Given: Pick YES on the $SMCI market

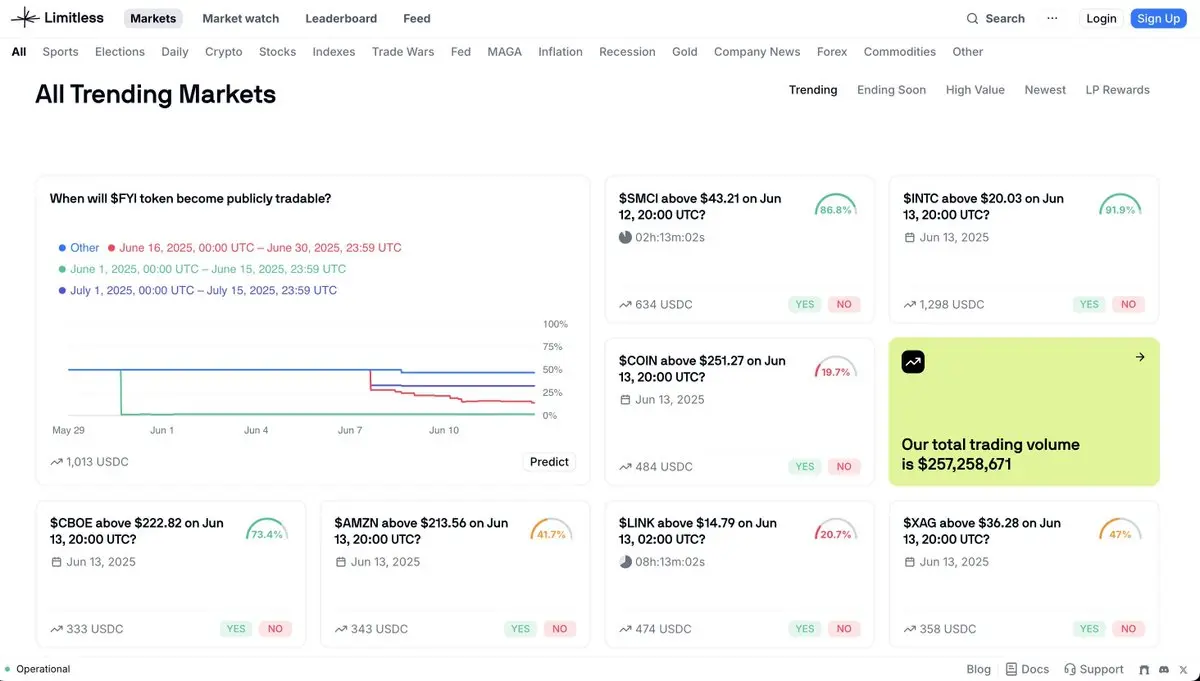Looking at the screenshot, I should coord(805,304).
